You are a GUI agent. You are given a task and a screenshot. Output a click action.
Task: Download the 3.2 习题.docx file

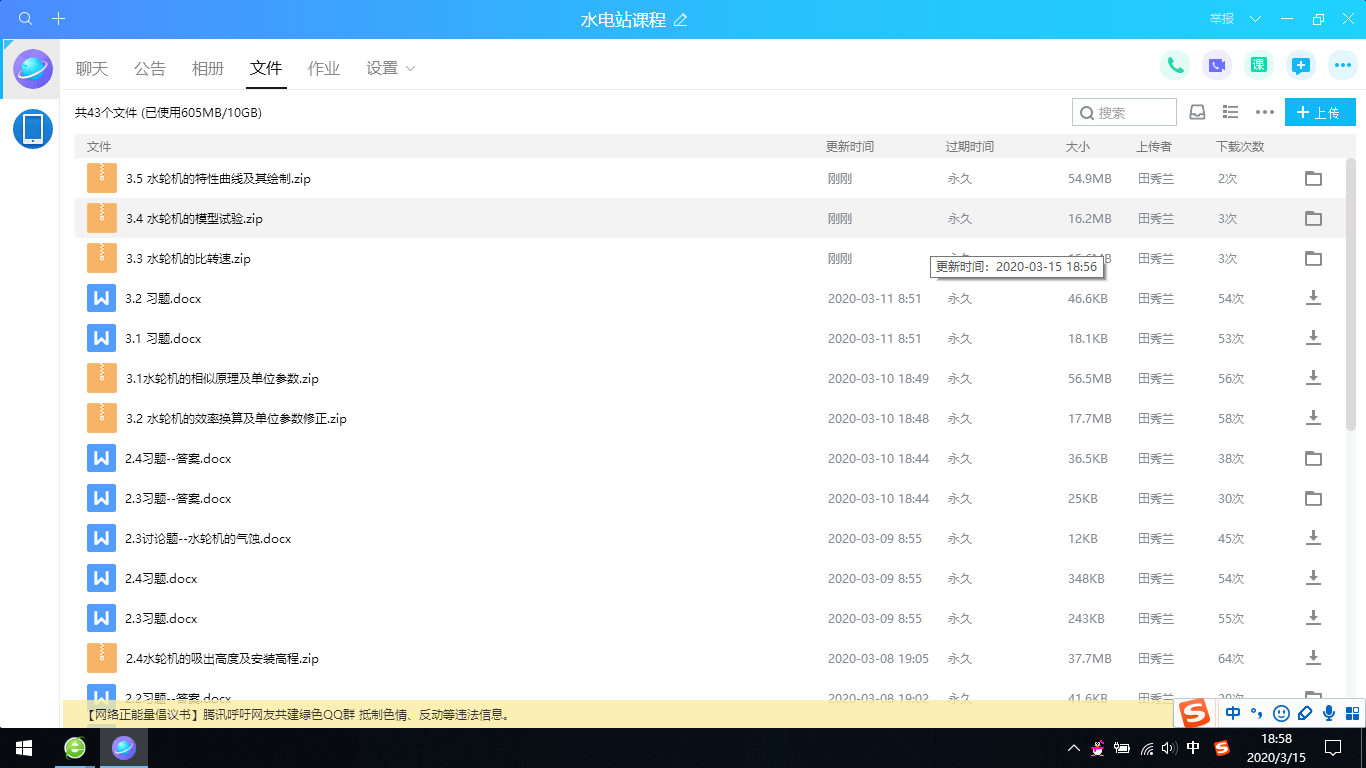pos(1313,298)
